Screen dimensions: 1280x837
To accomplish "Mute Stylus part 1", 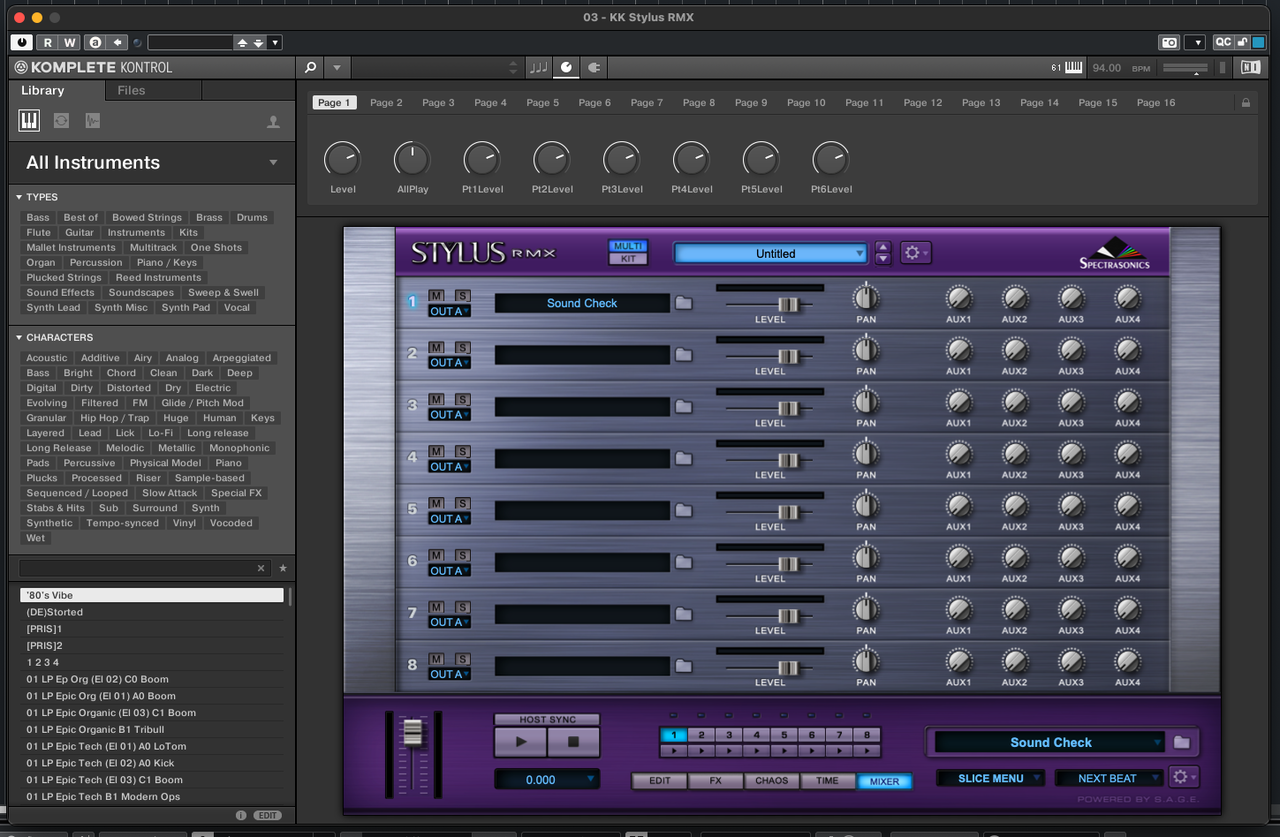I will coord(437,295).
